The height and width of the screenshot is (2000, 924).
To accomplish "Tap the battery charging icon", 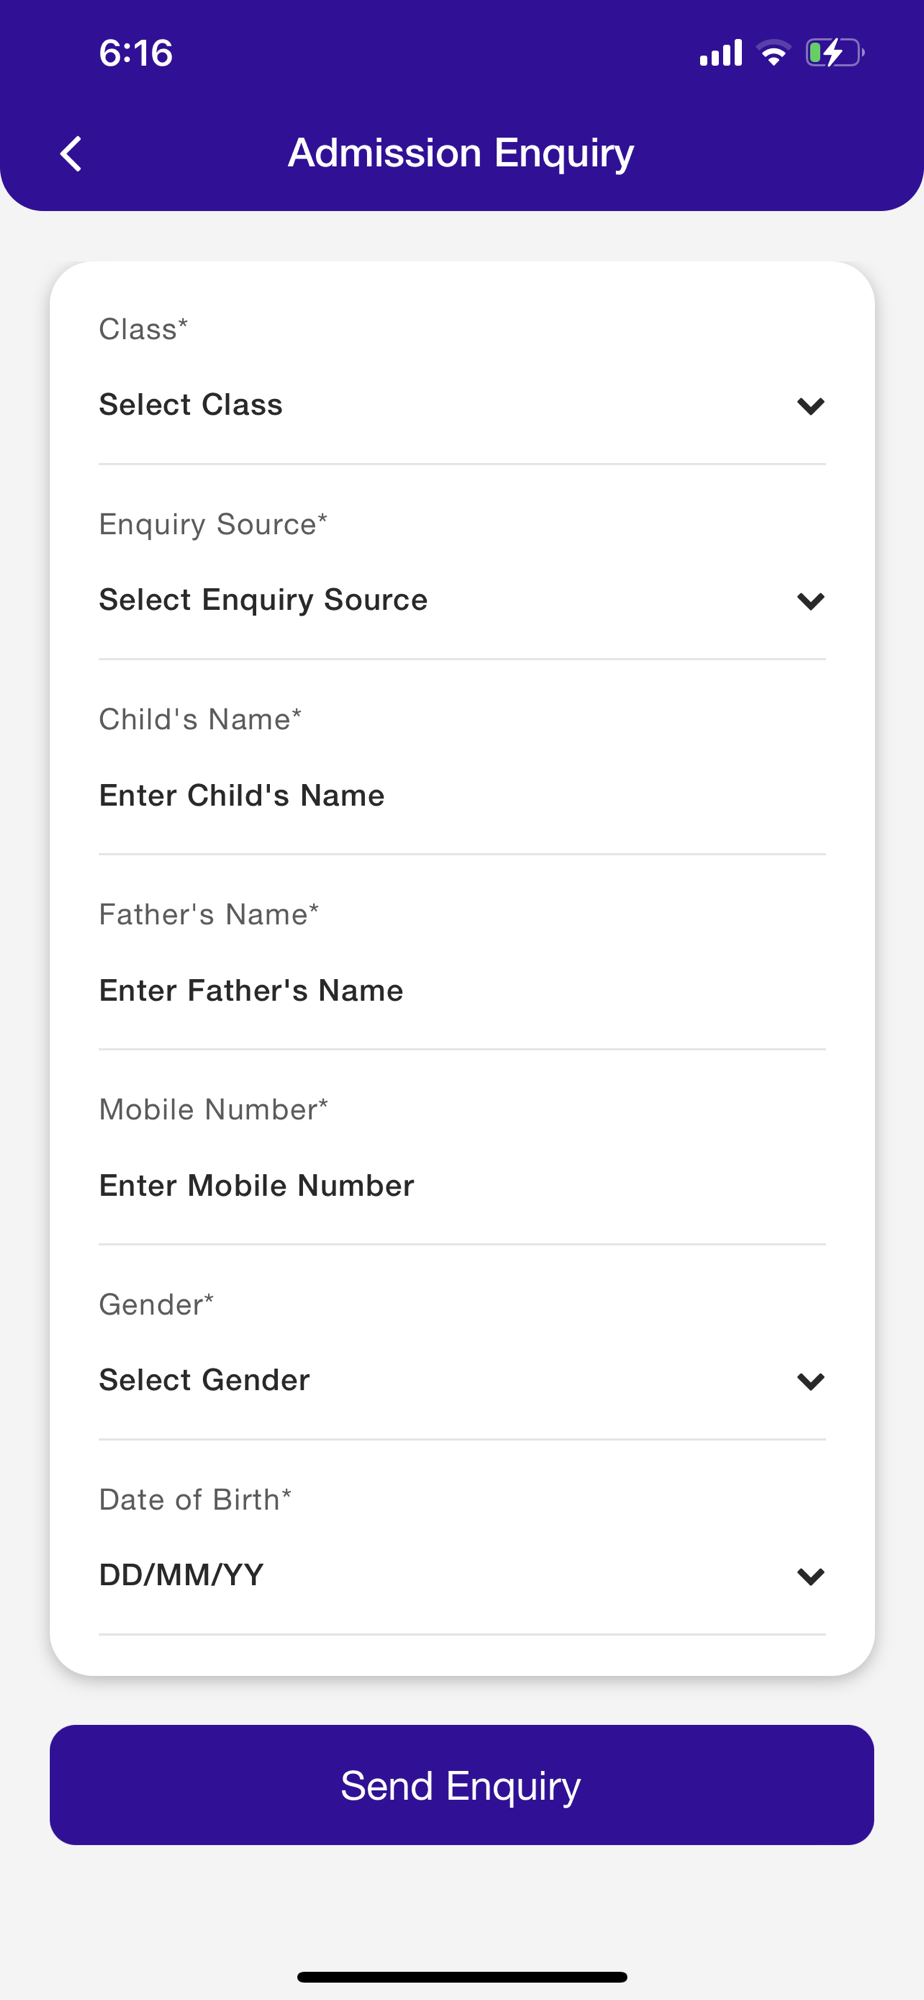I will [x=834, y=53].
